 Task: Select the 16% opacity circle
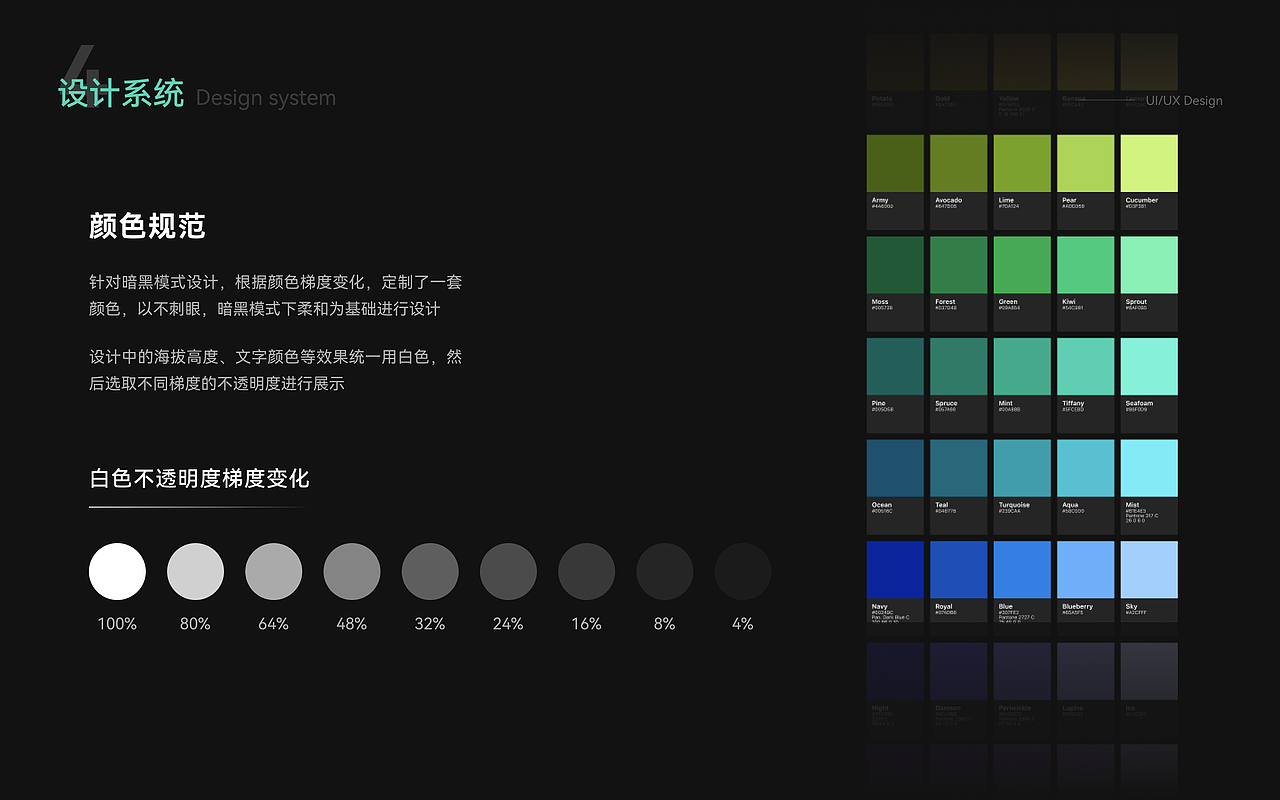(x=586, y=572)
